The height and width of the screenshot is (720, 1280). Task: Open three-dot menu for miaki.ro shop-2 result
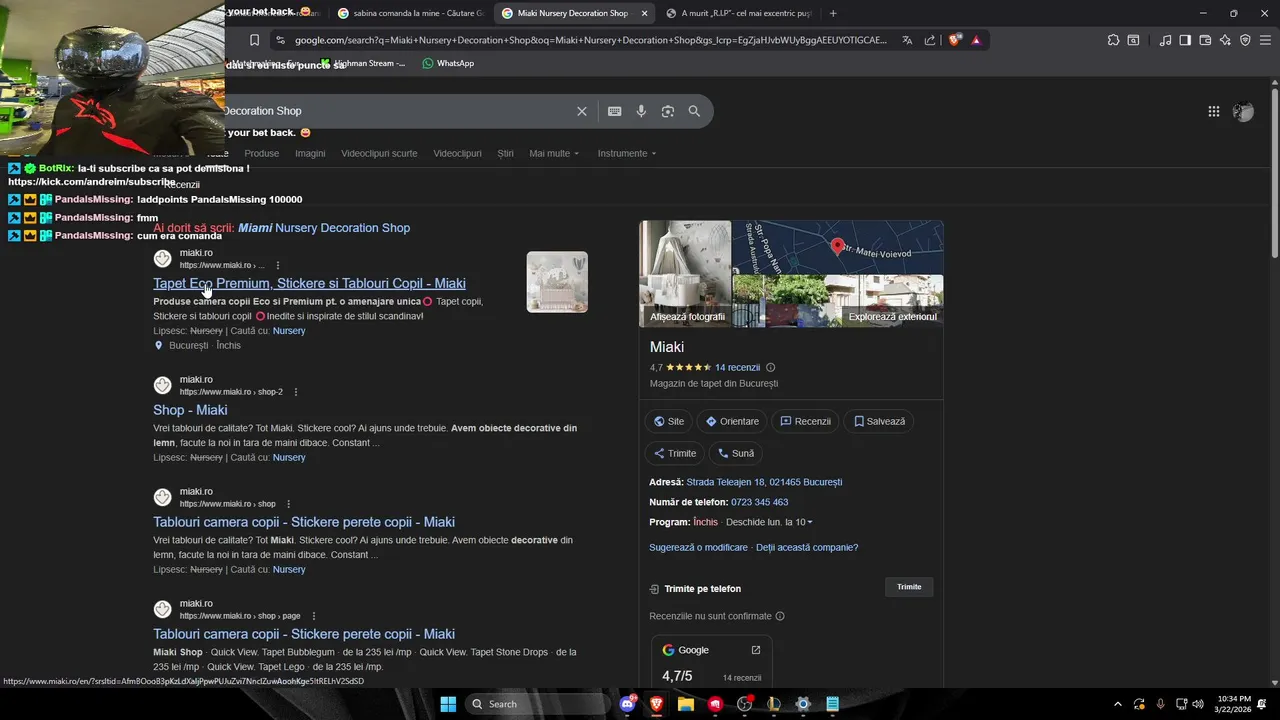point(296,392)
